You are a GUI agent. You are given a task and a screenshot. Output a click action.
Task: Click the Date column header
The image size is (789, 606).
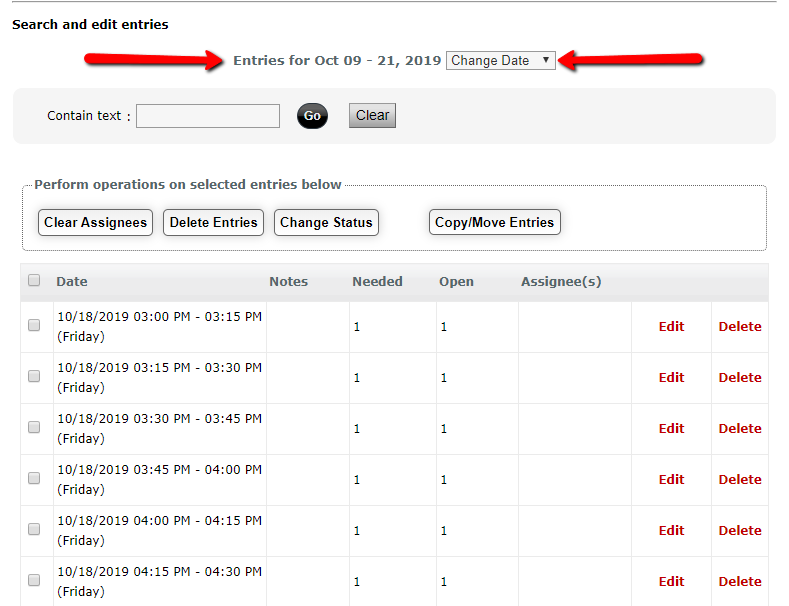(x=72, y=281)
